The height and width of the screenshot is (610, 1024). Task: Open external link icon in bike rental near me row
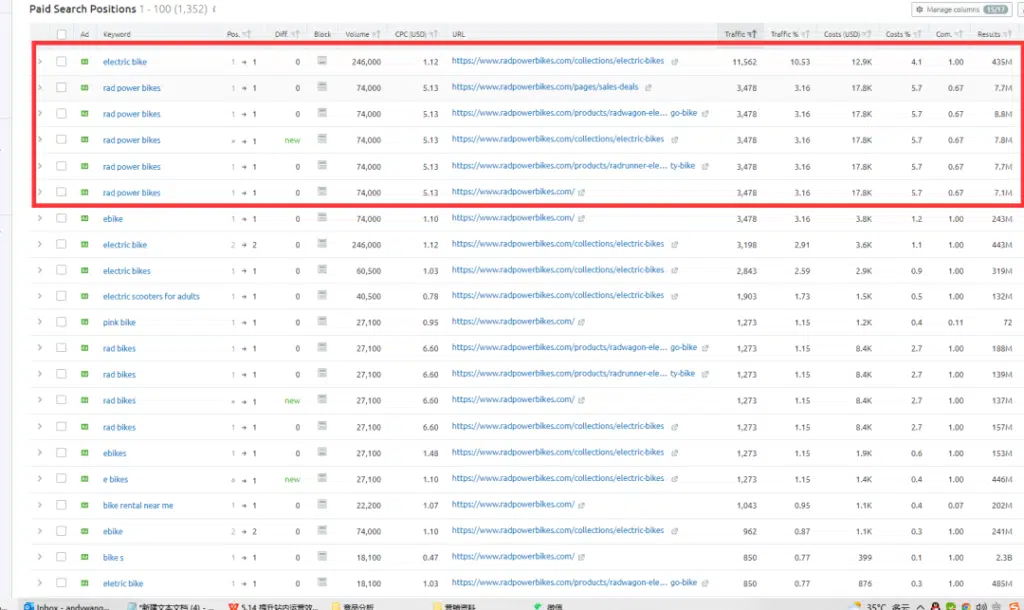pyautogui.click(x=581, y=505)
